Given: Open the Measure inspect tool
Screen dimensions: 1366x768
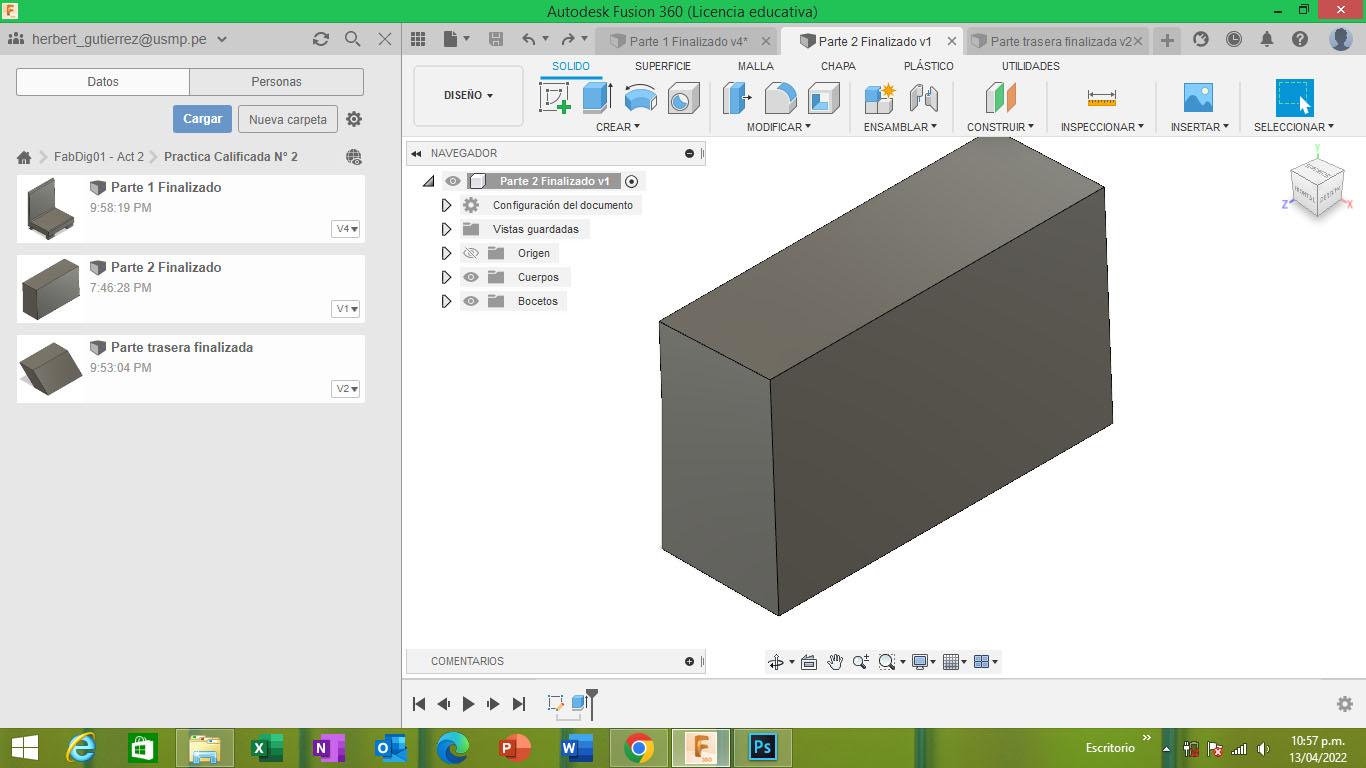Looking at the screenshot, I should tap(1101, 98).
